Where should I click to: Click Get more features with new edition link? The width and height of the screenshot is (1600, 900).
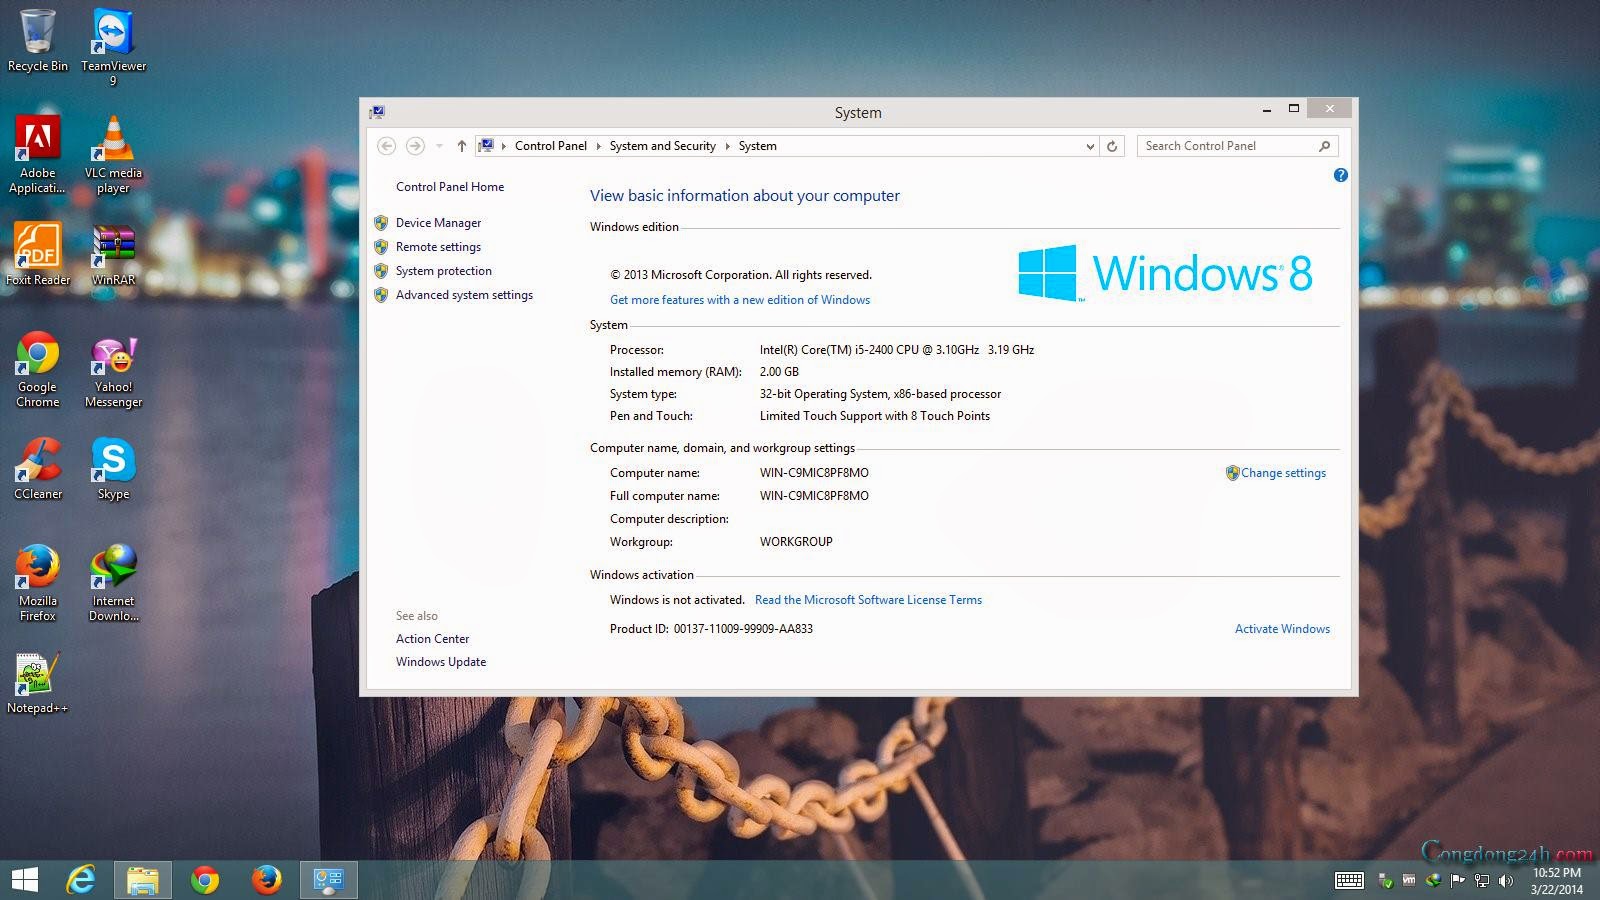(x=740, y=300)
